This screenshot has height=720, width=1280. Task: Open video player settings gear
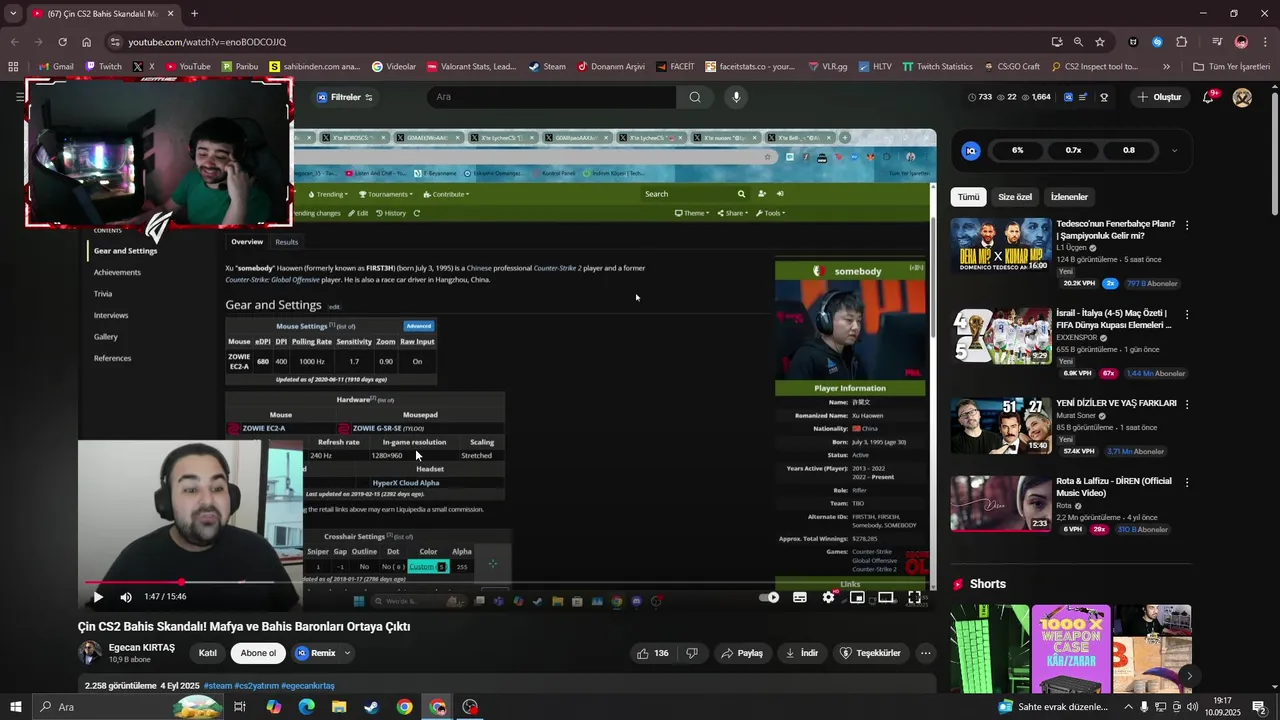pos(828,597)
